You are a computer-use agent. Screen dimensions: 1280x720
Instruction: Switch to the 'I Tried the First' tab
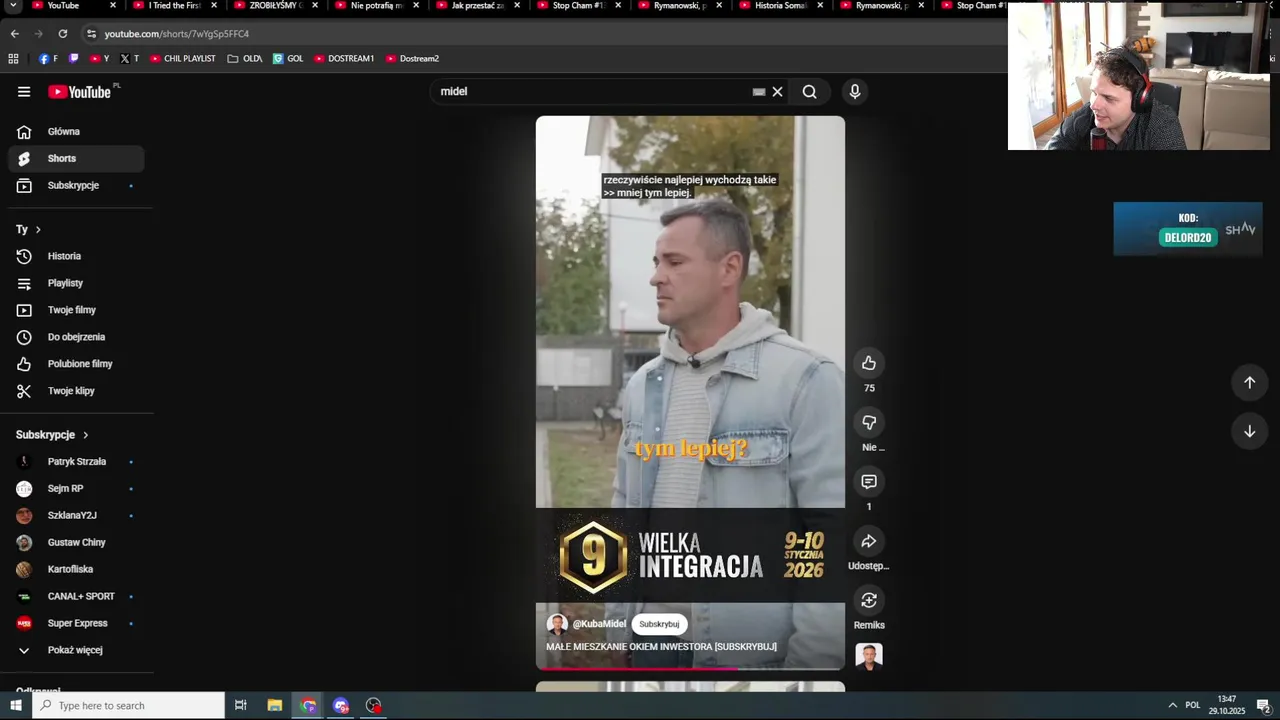[175, 6]
